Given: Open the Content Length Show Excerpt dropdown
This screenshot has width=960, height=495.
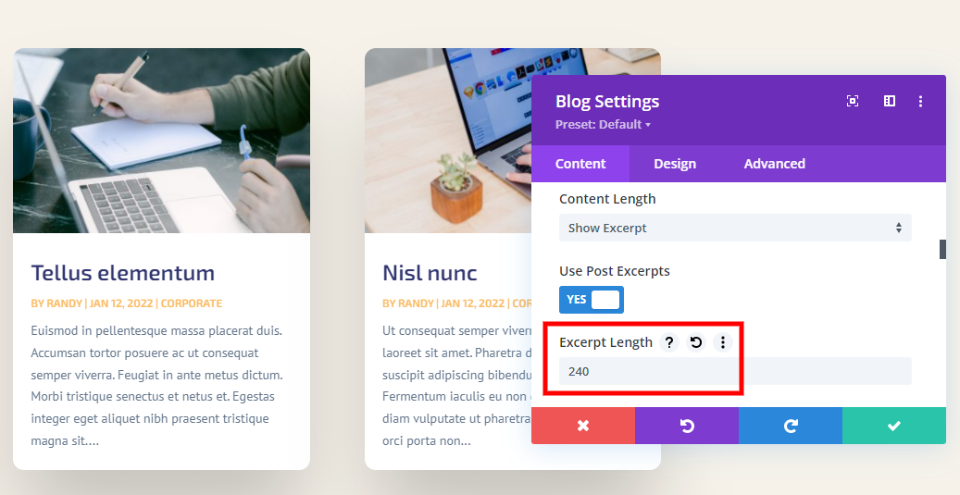Looking at the screenshot, I should tap(735, 228).
